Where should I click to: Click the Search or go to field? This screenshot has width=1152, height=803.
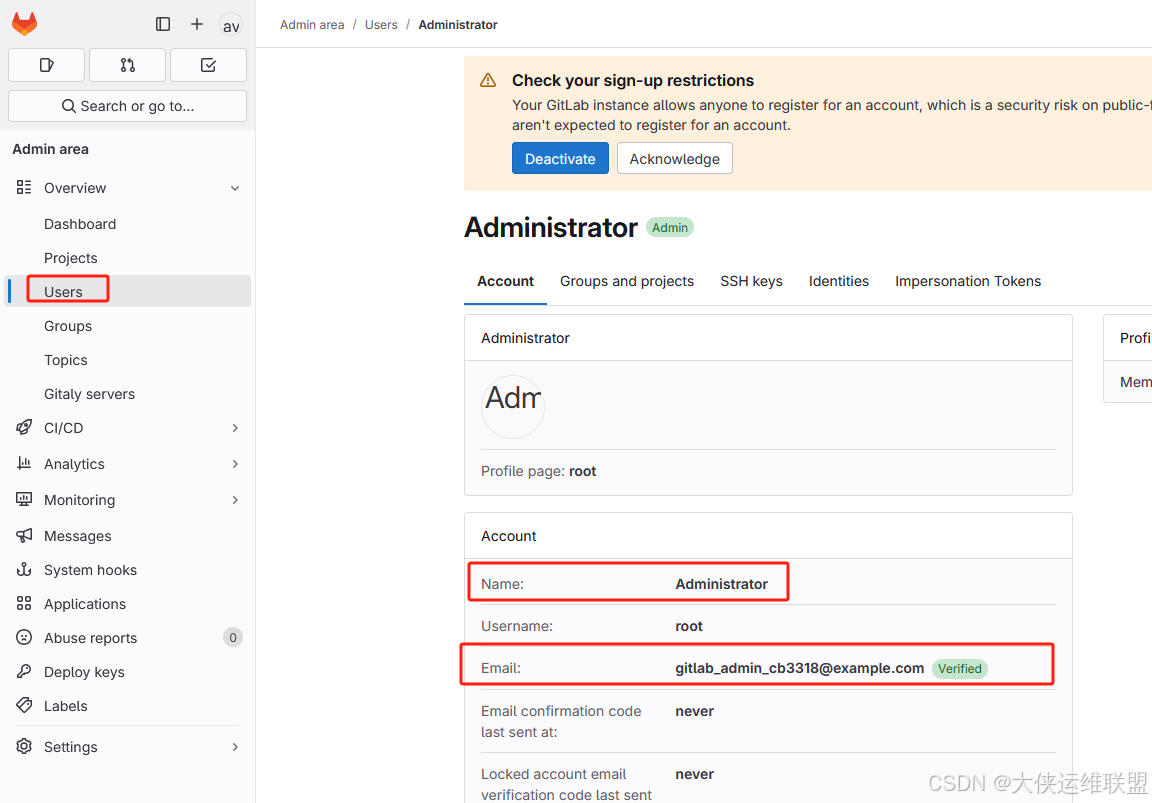pos(127,106)
